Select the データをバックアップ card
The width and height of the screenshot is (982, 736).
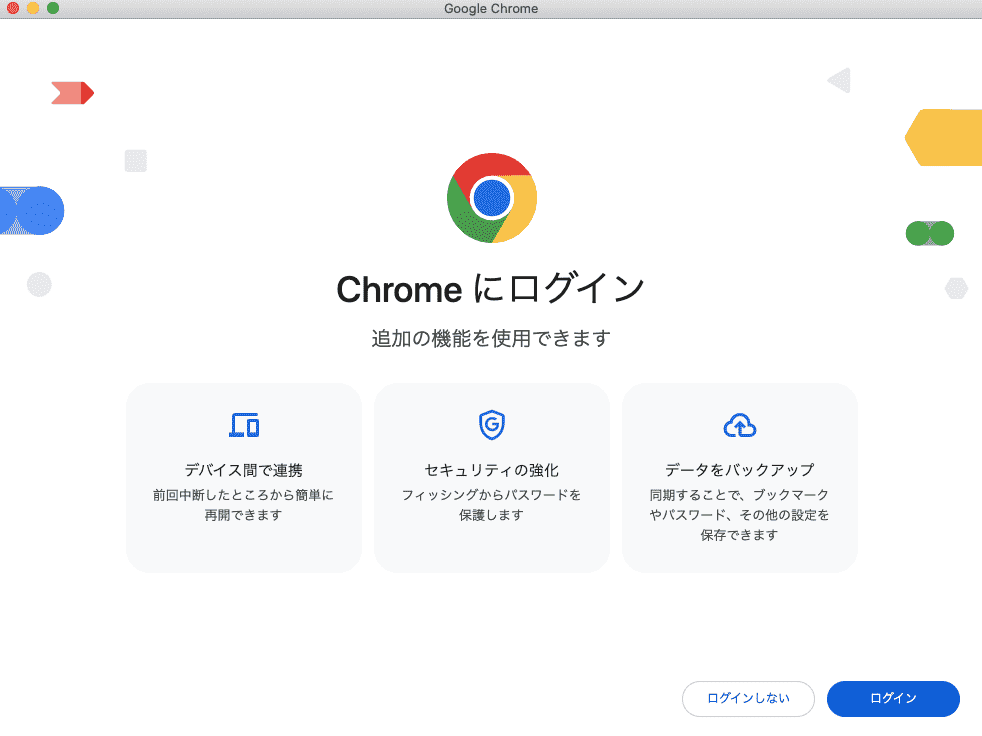coord(739,478)
